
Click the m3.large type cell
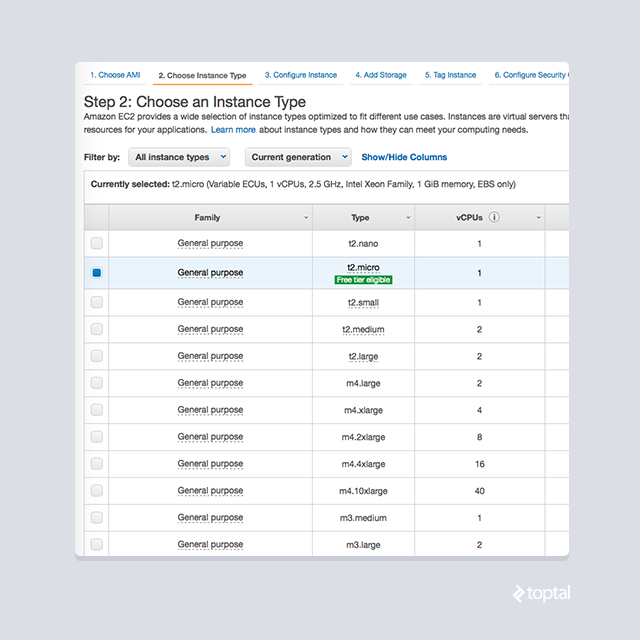[363, 545]
